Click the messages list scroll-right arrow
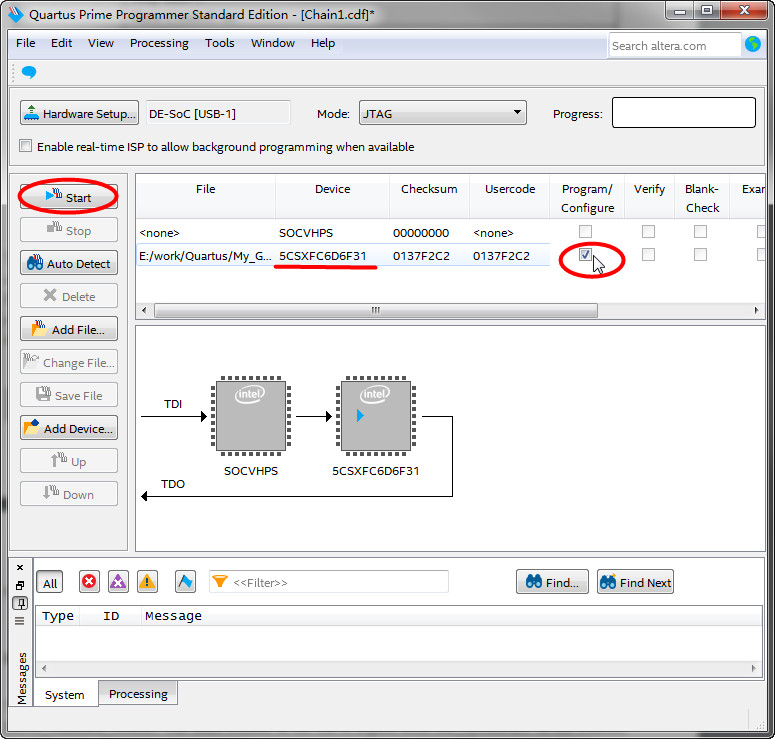 coord(754,668)
